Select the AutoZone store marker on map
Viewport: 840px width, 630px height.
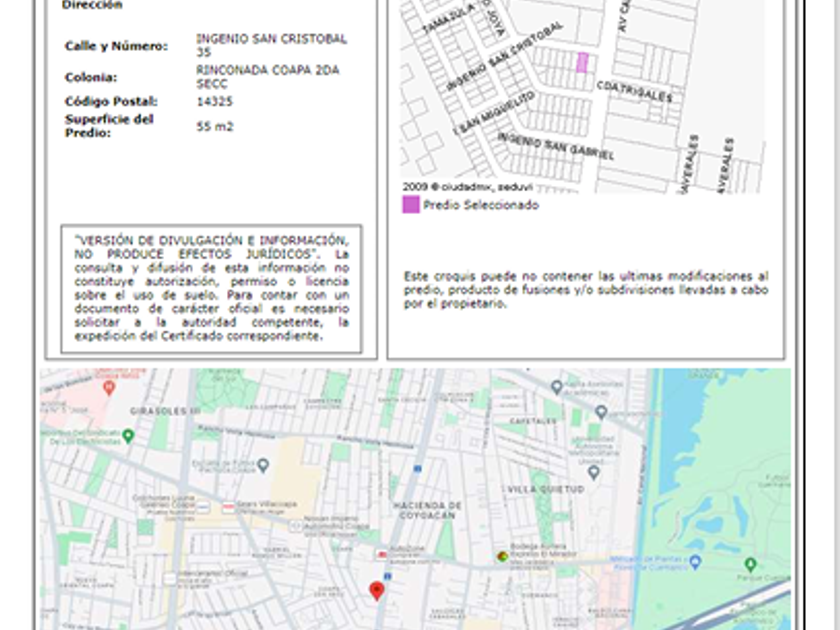[379, 553]
